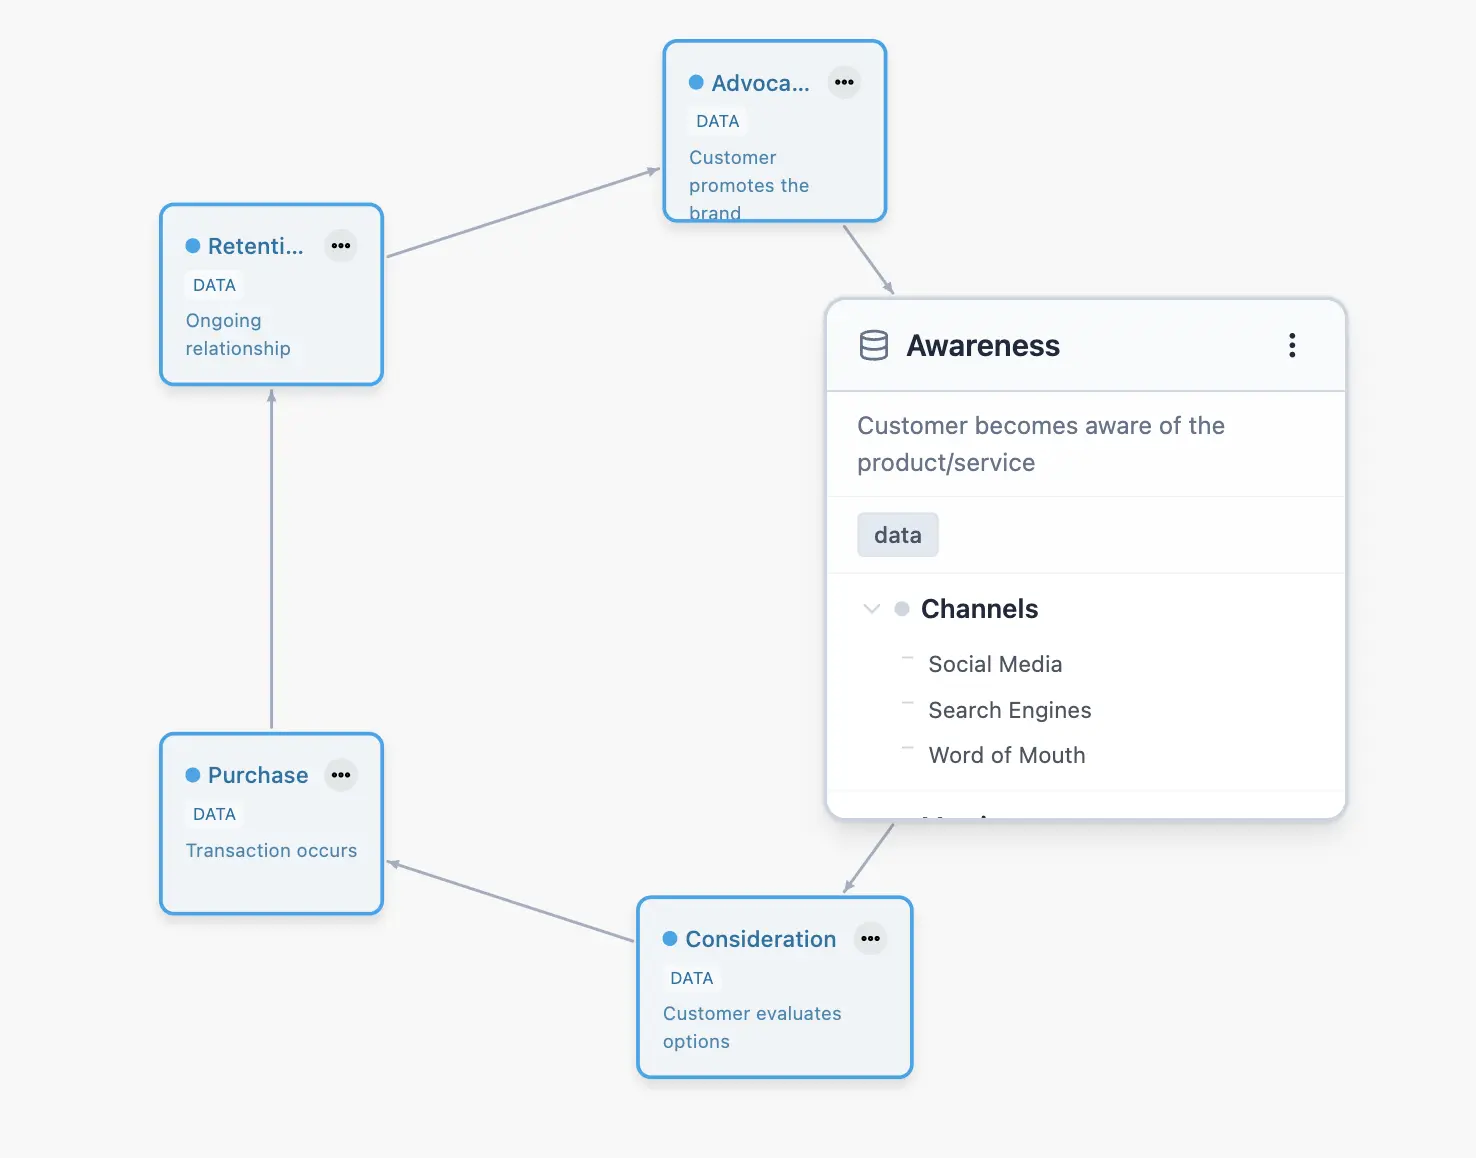Click the DATA badge on Consideration node

[x=692, y=978]
